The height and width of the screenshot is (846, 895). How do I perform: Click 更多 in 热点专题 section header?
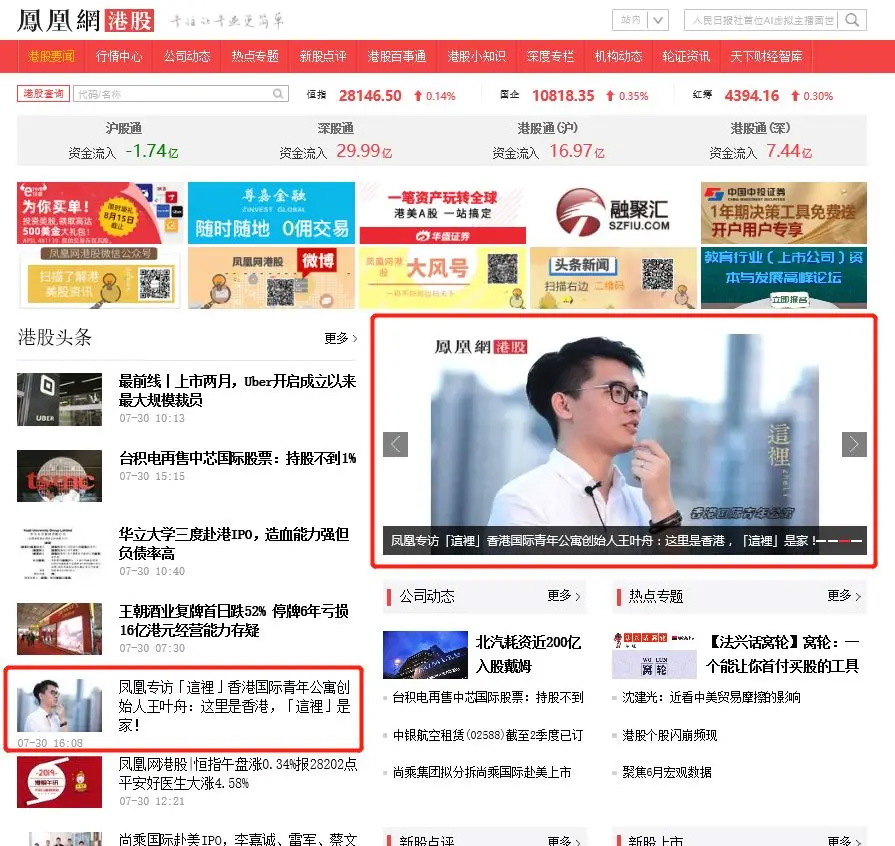pos(844,596)
